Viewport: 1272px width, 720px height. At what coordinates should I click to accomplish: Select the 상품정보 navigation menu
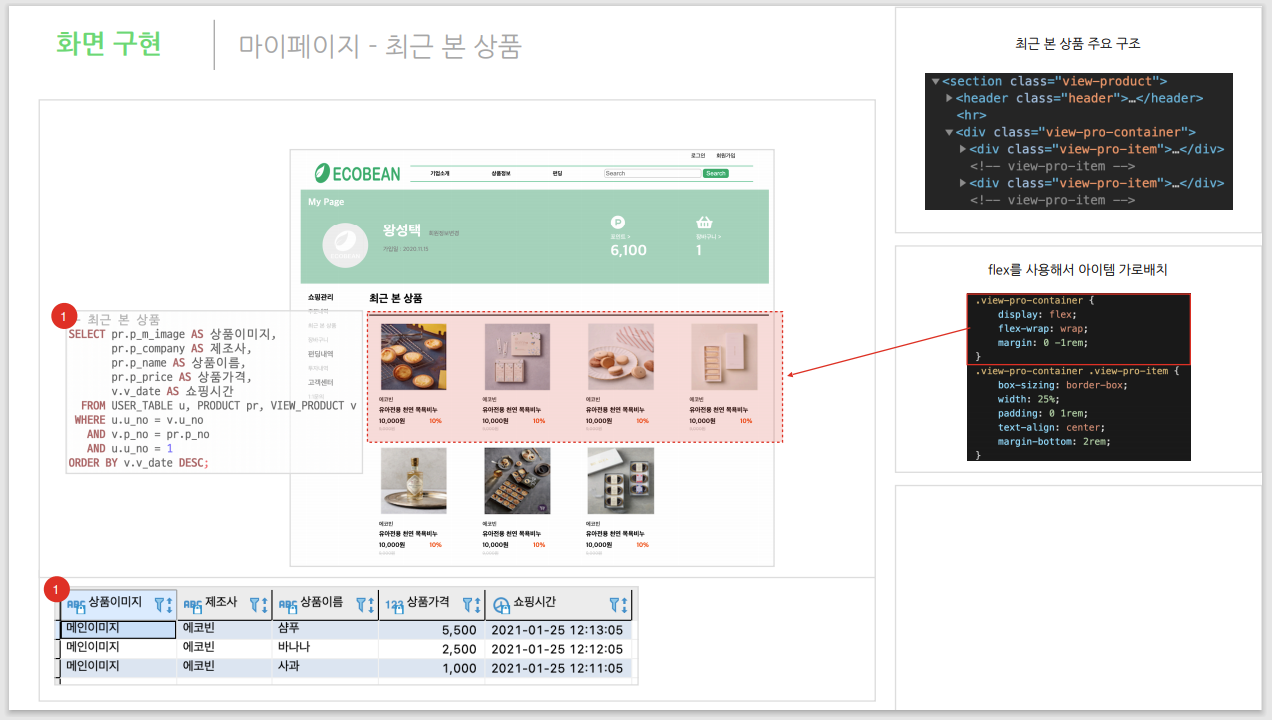[x=503, y=173]
